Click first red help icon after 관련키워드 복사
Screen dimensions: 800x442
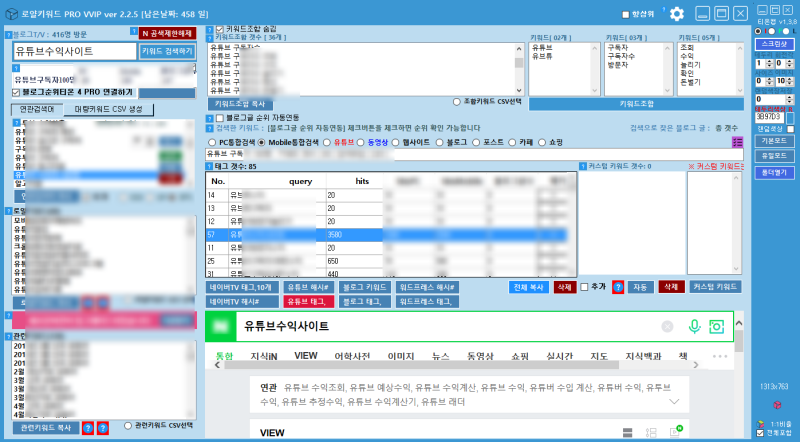(x=88, y=428)
